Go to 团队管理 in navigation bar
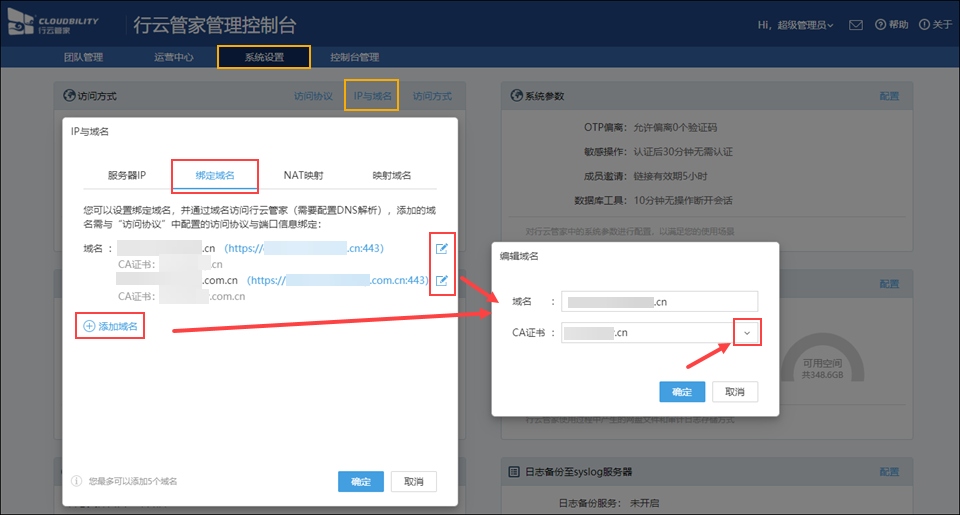This screenshot has width=960, height=515. point(83,57)
